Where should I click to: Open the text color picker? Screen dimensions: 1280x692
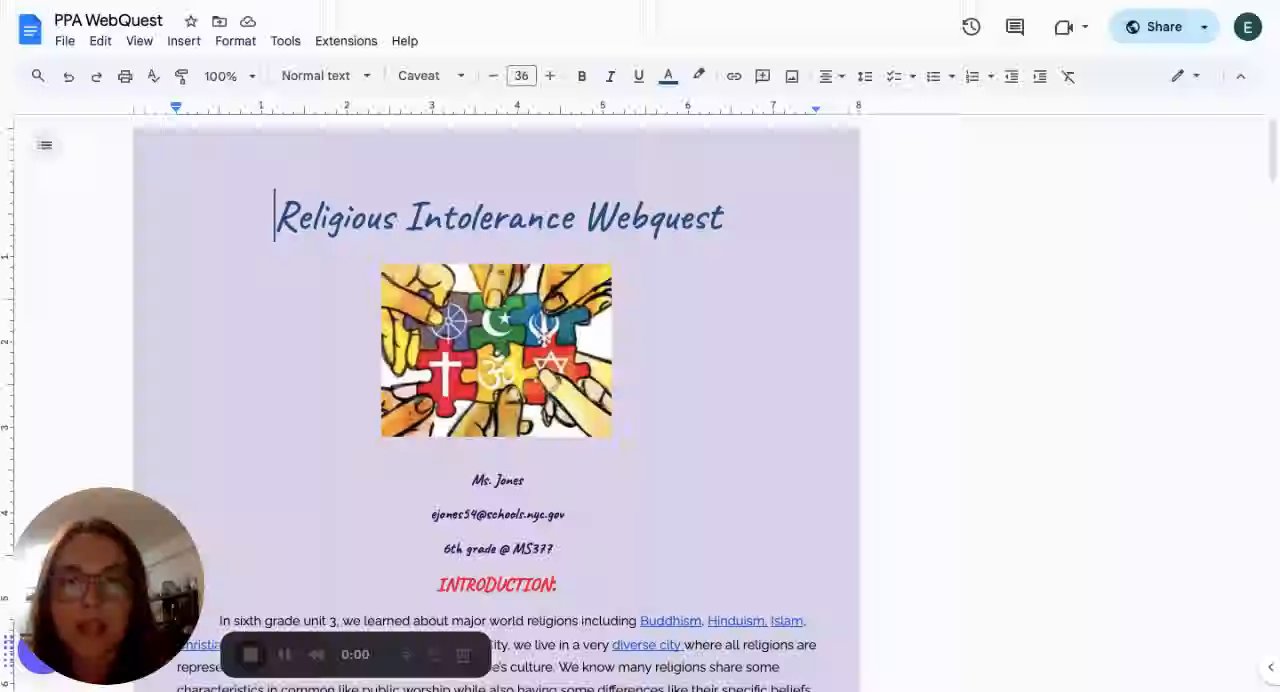pyautogui.click(x=668, y=76)
